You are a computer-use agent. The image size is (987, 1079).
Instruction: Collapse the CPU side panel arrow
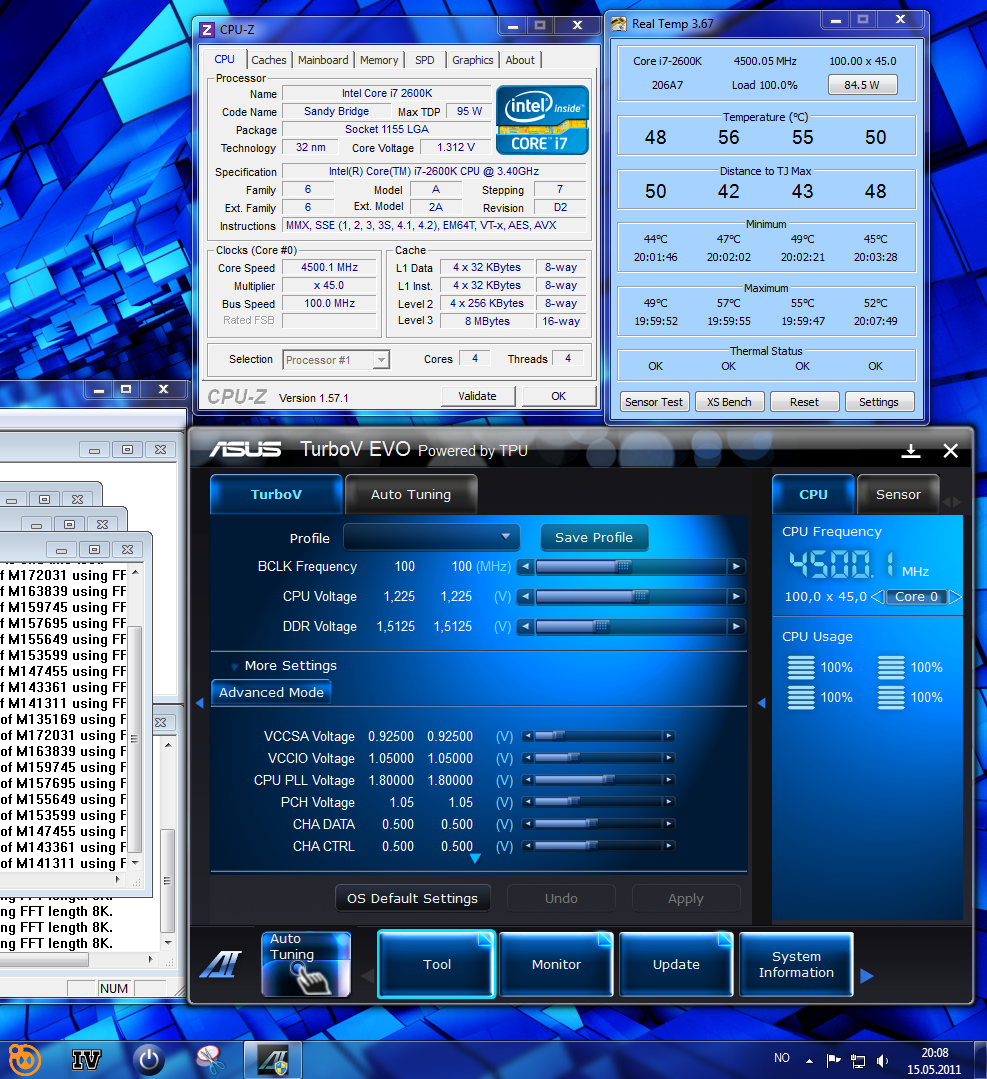(x=761, y=703)
